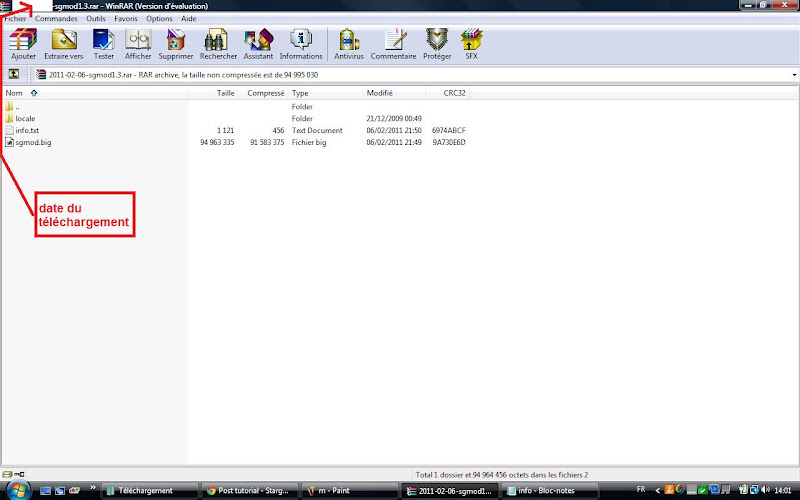This screenshot has height=500, width=800.
Task: Open the Fichier menu
Action: point(15,18)
